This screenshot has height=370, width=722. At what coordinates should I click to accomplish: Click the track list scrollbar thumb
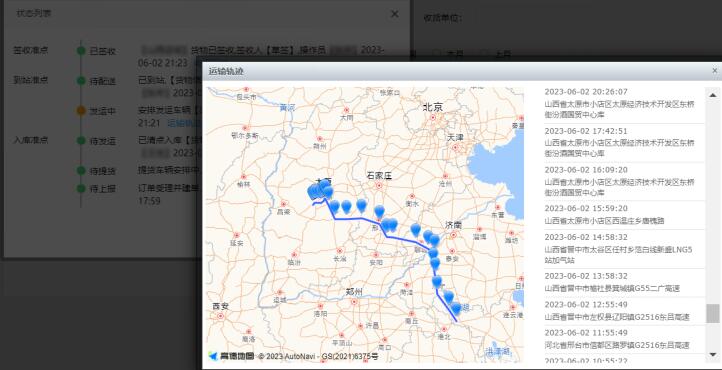coord(713,313)
